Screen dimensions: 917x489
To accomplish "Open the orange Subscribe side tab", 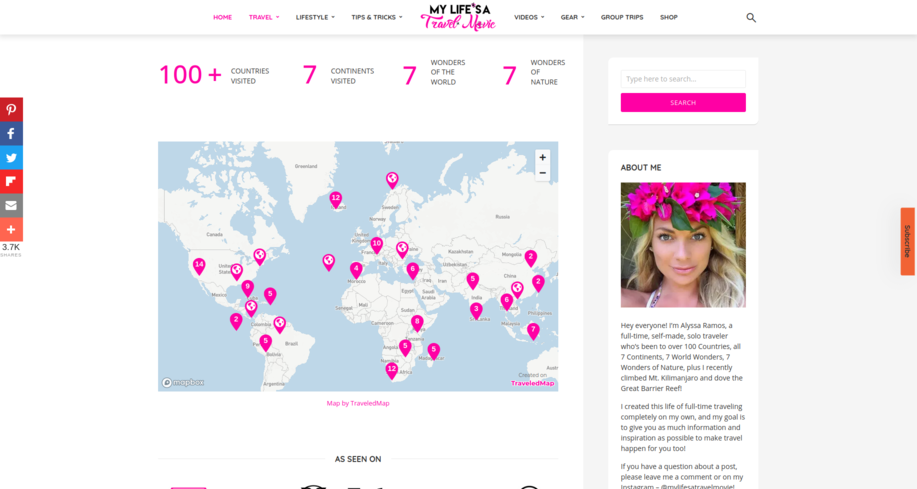I will coord(907,241).
